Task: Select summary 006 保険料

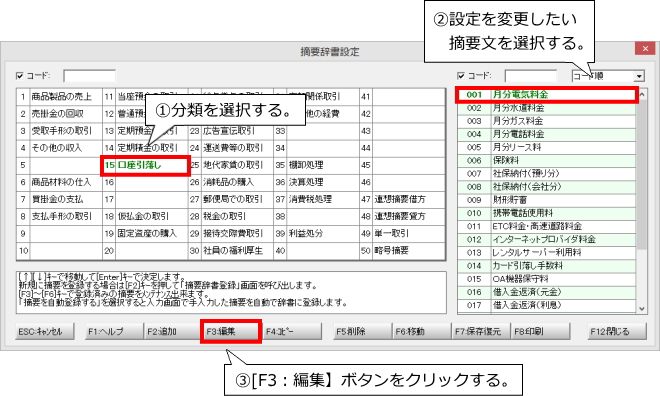Action: (x=547, y=160)
